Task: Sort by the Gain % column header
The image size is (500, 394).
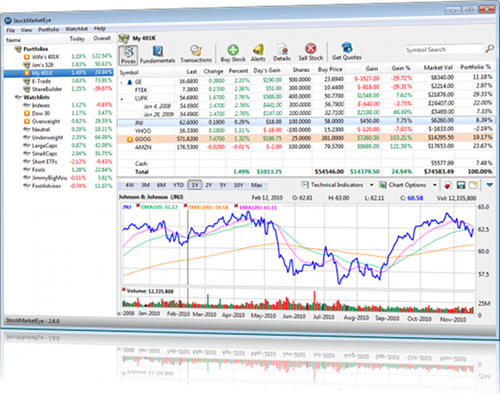Action: (400, 68)
